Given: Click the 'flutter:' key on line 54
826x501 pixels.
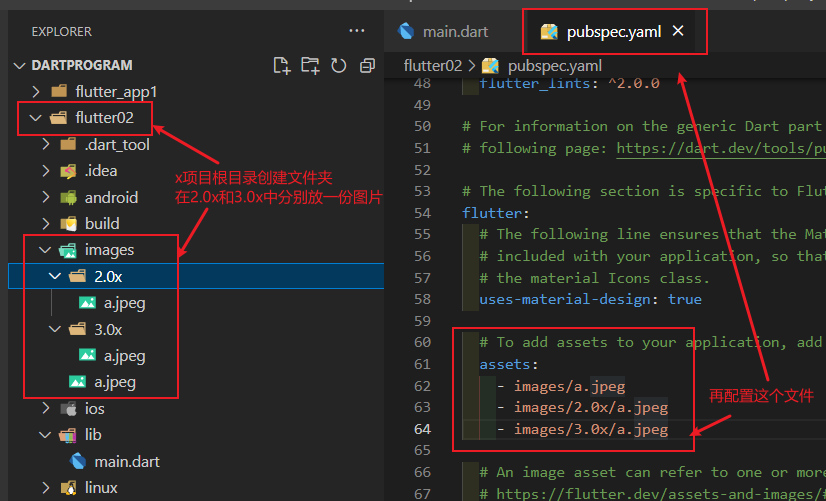Looking at the screenshot, I should click(x=496, y=213).
